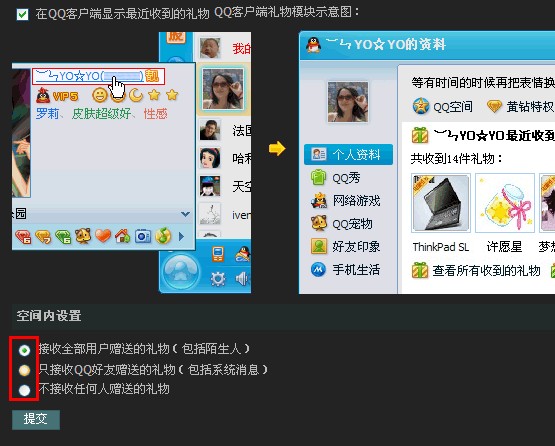Click the QQ pet bear icon in mini card
The width and height of the screenshot is (555, 446).
pos(83,236)
